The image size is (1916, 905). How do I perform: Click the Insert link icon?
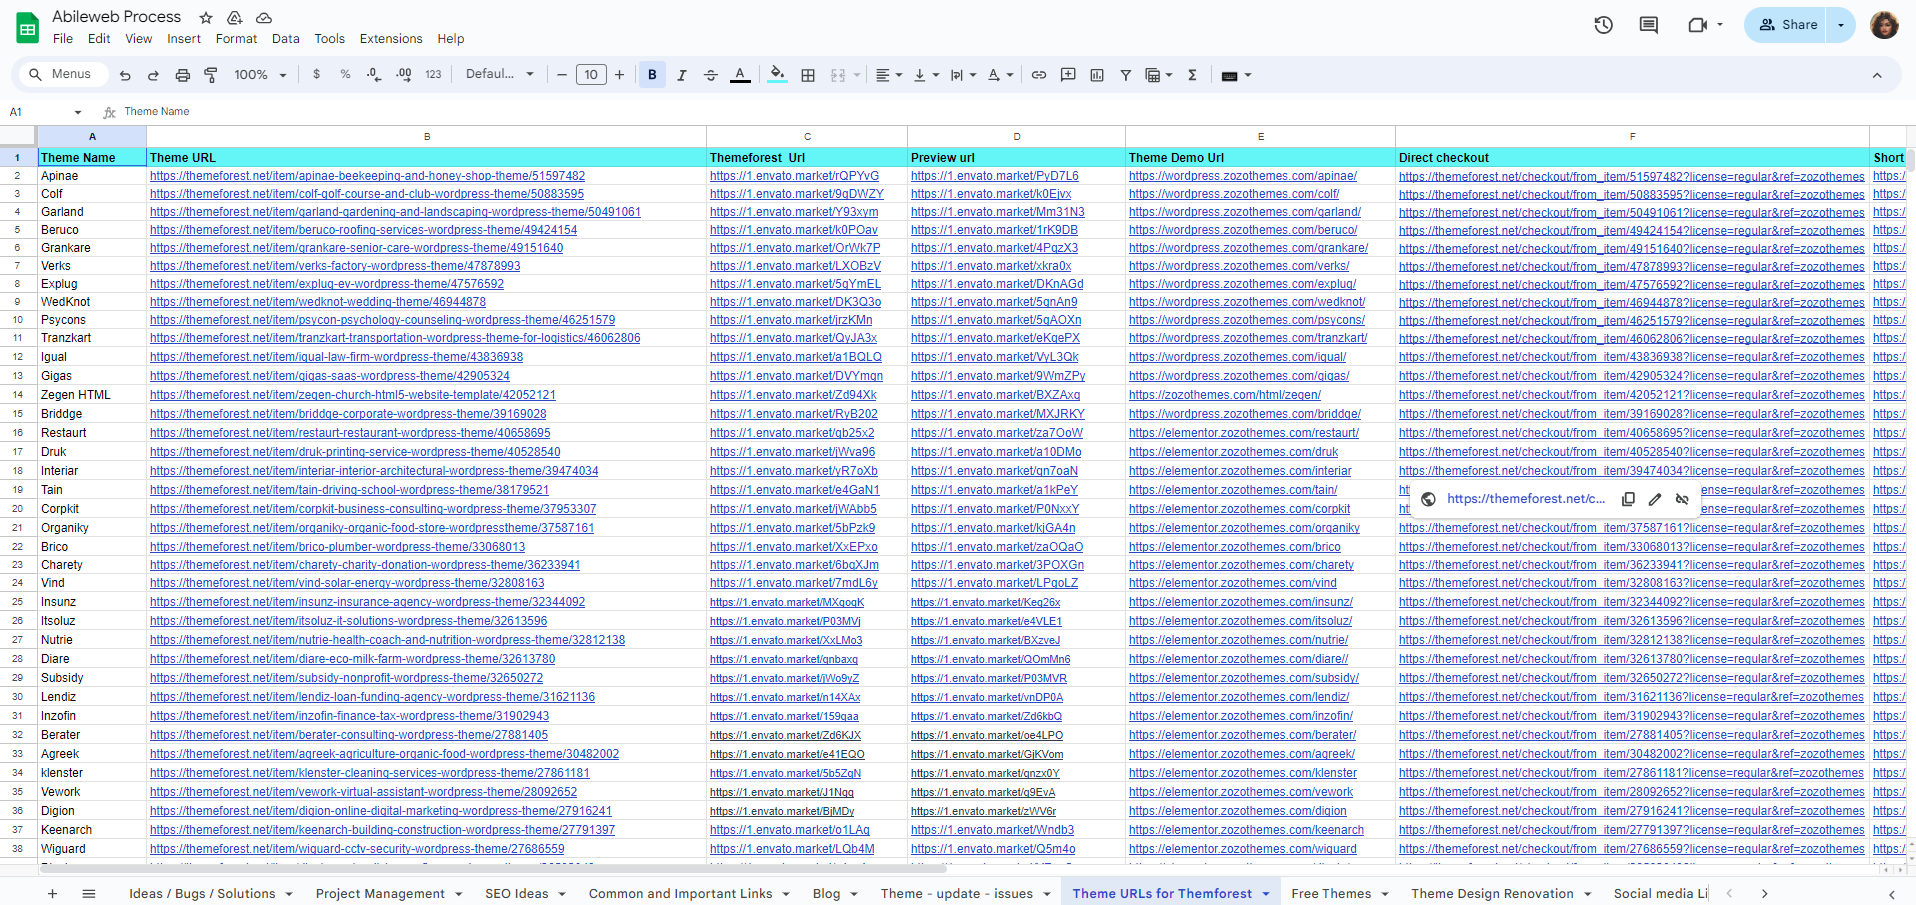1039,75
